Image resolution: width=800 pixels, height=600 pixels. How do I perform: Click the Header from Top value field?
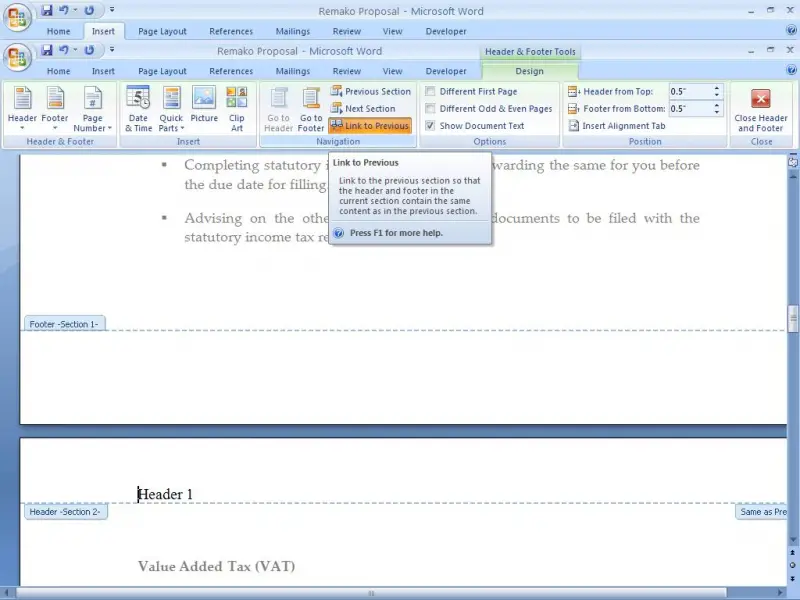[x=690, y=91]
